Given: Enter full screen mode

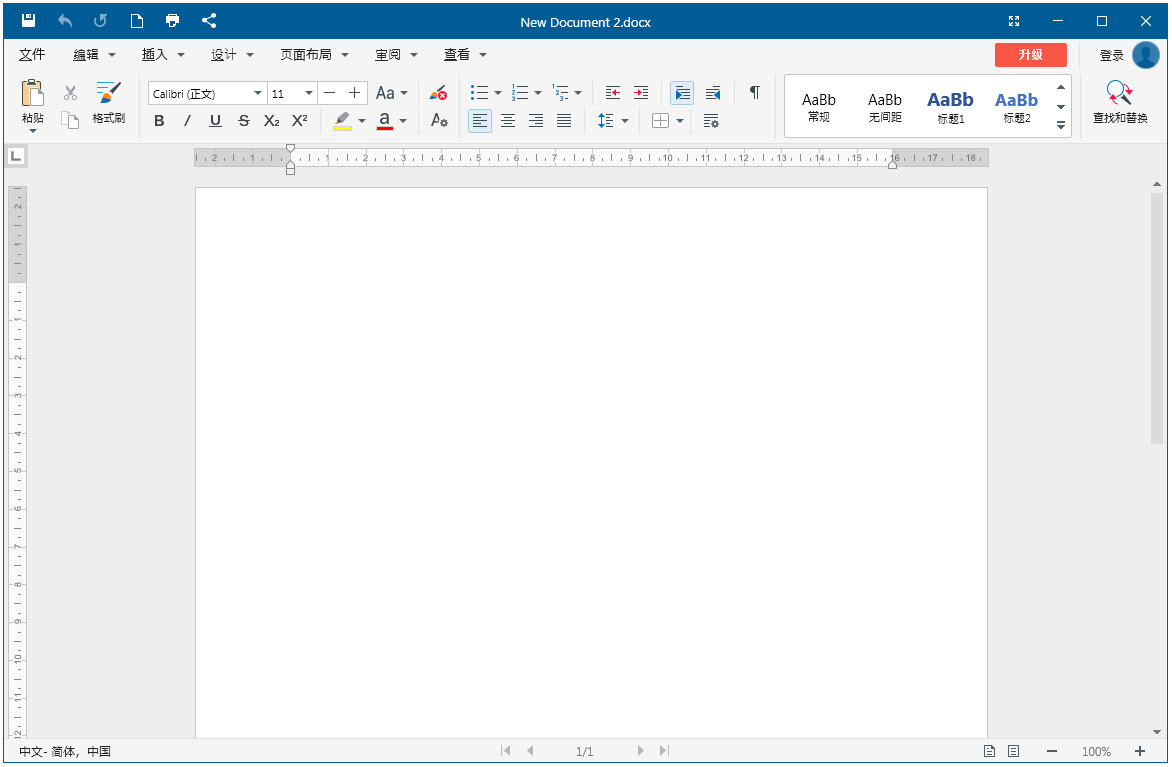Looking at the screenshot, I should click(x=1014, y=21).
